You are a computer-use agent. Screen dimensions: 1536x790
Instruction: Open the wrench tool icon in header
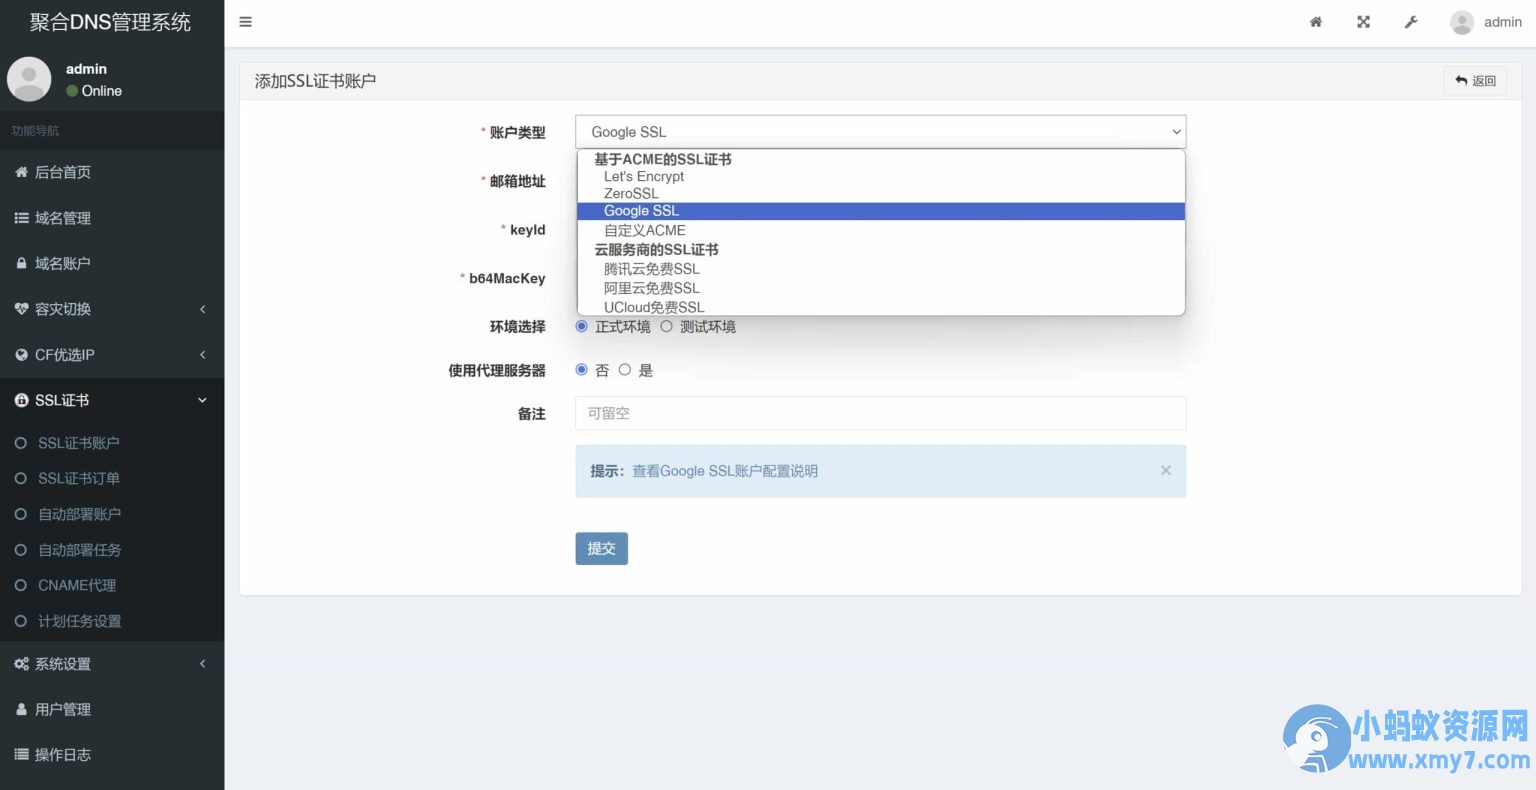[x=1411, y=22]
